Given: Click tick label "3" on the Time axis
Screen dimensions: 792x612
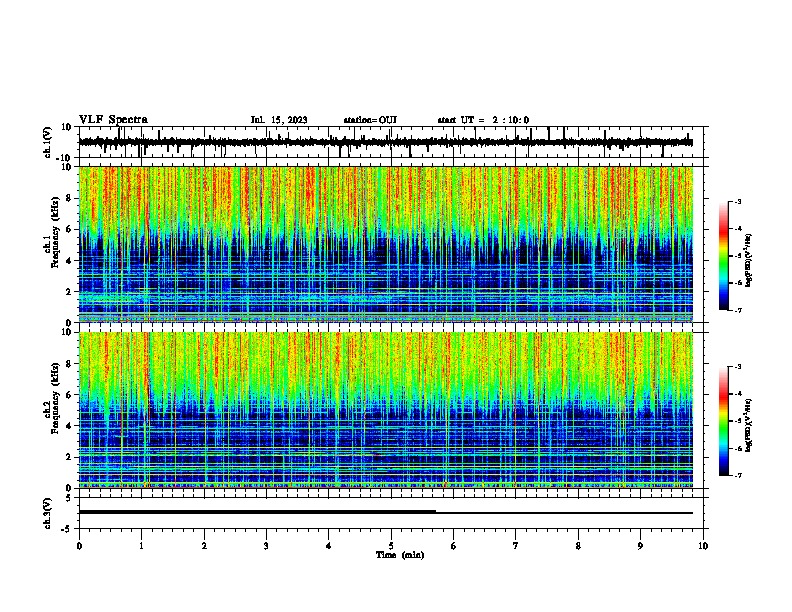Looking at the screenshot, I should click(x=266, y=546).
